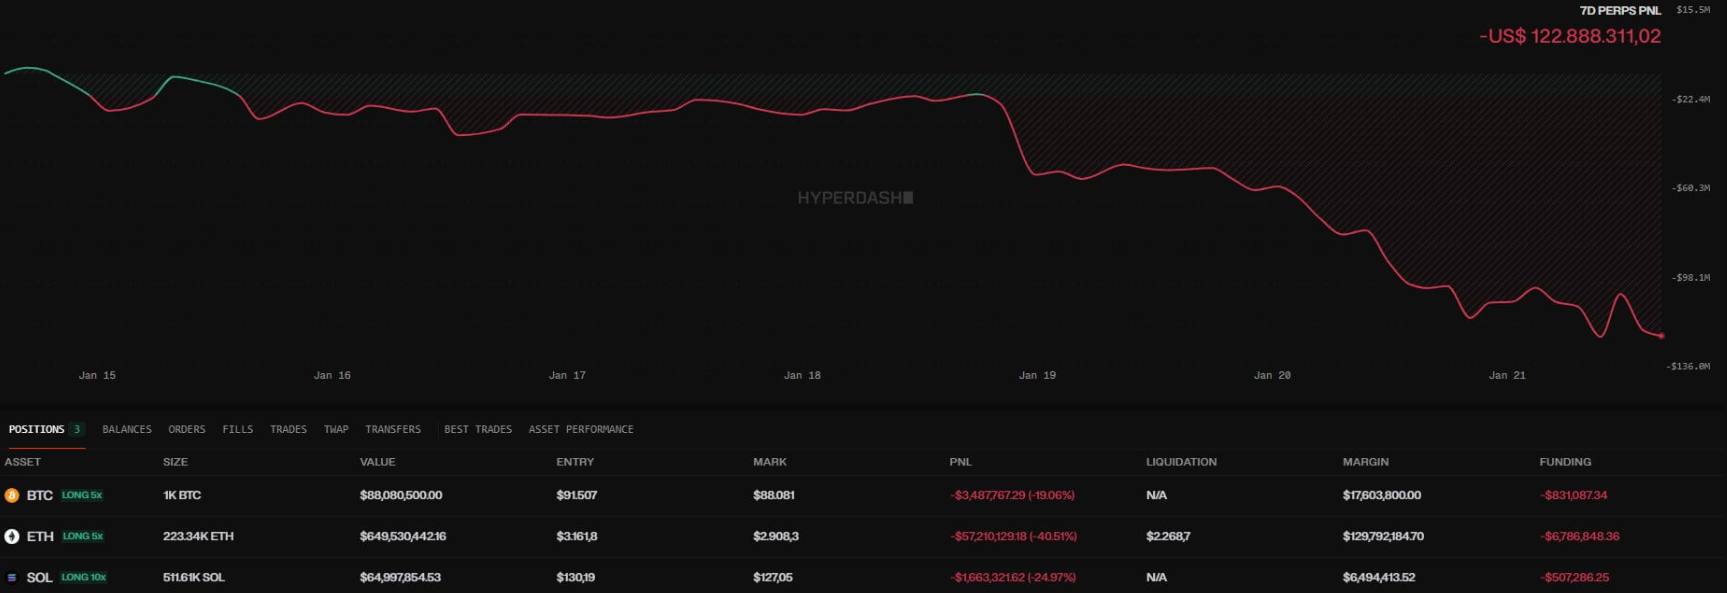
Task: Click the SOL LONG 10x badge
Action: 84,577
